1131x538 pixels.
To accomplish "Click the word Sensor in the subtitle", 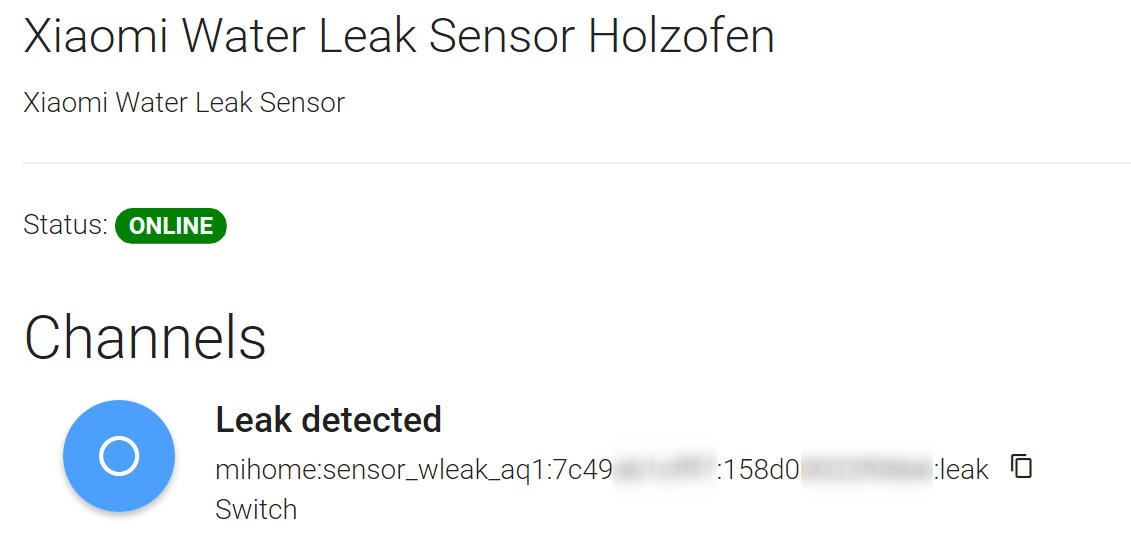I will pyautogui.click(x=307, y=102).
